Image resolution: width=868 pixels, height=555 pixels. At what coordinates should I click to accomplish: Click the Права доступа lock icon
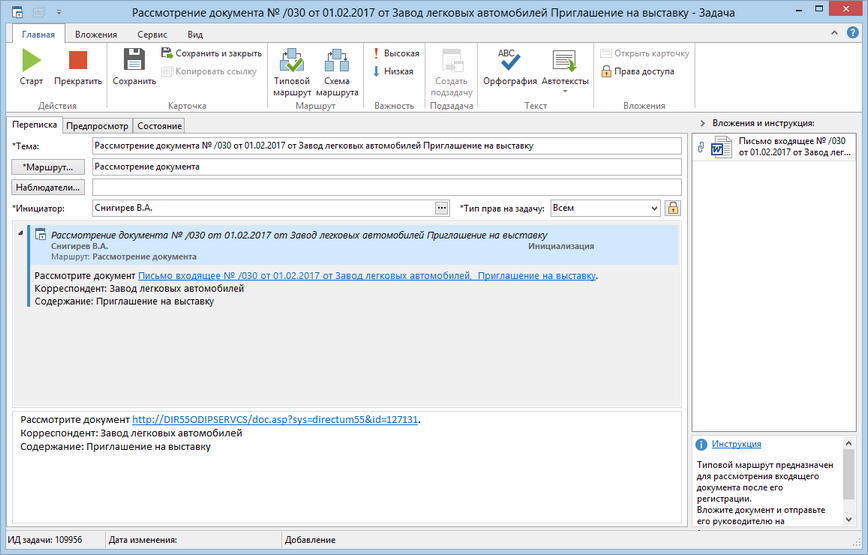pyautogui.click(x=606, y=71)
